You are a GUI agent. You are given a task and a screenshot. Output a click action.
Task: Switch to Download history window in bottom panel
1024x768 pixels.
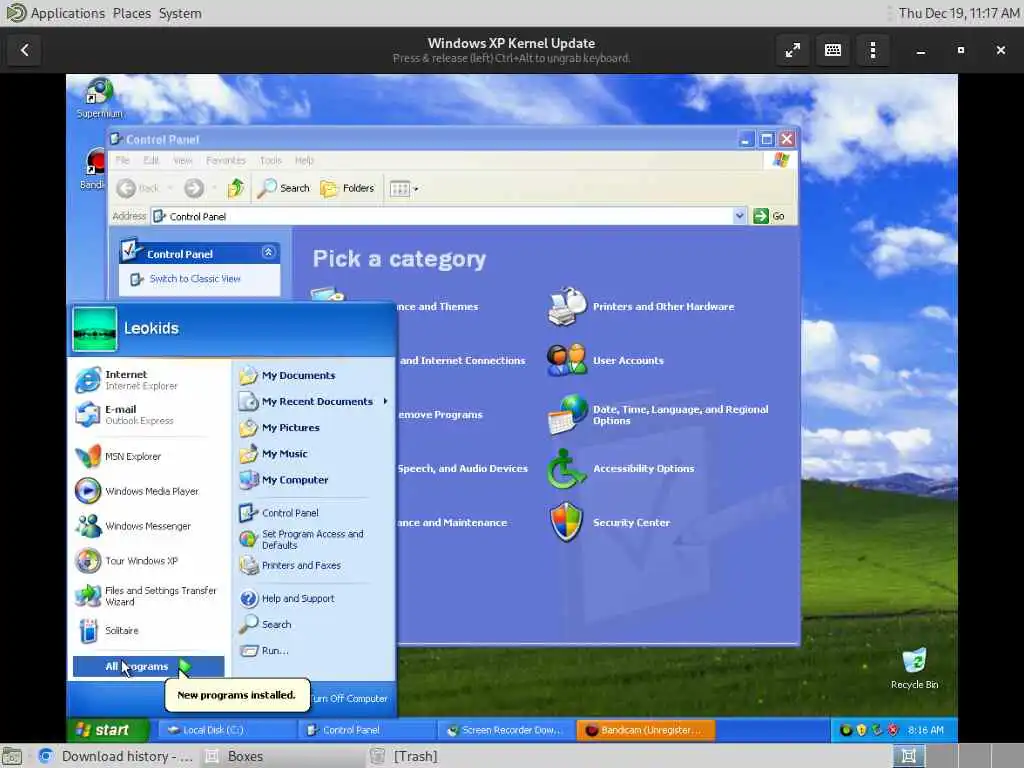click(115, 756)
